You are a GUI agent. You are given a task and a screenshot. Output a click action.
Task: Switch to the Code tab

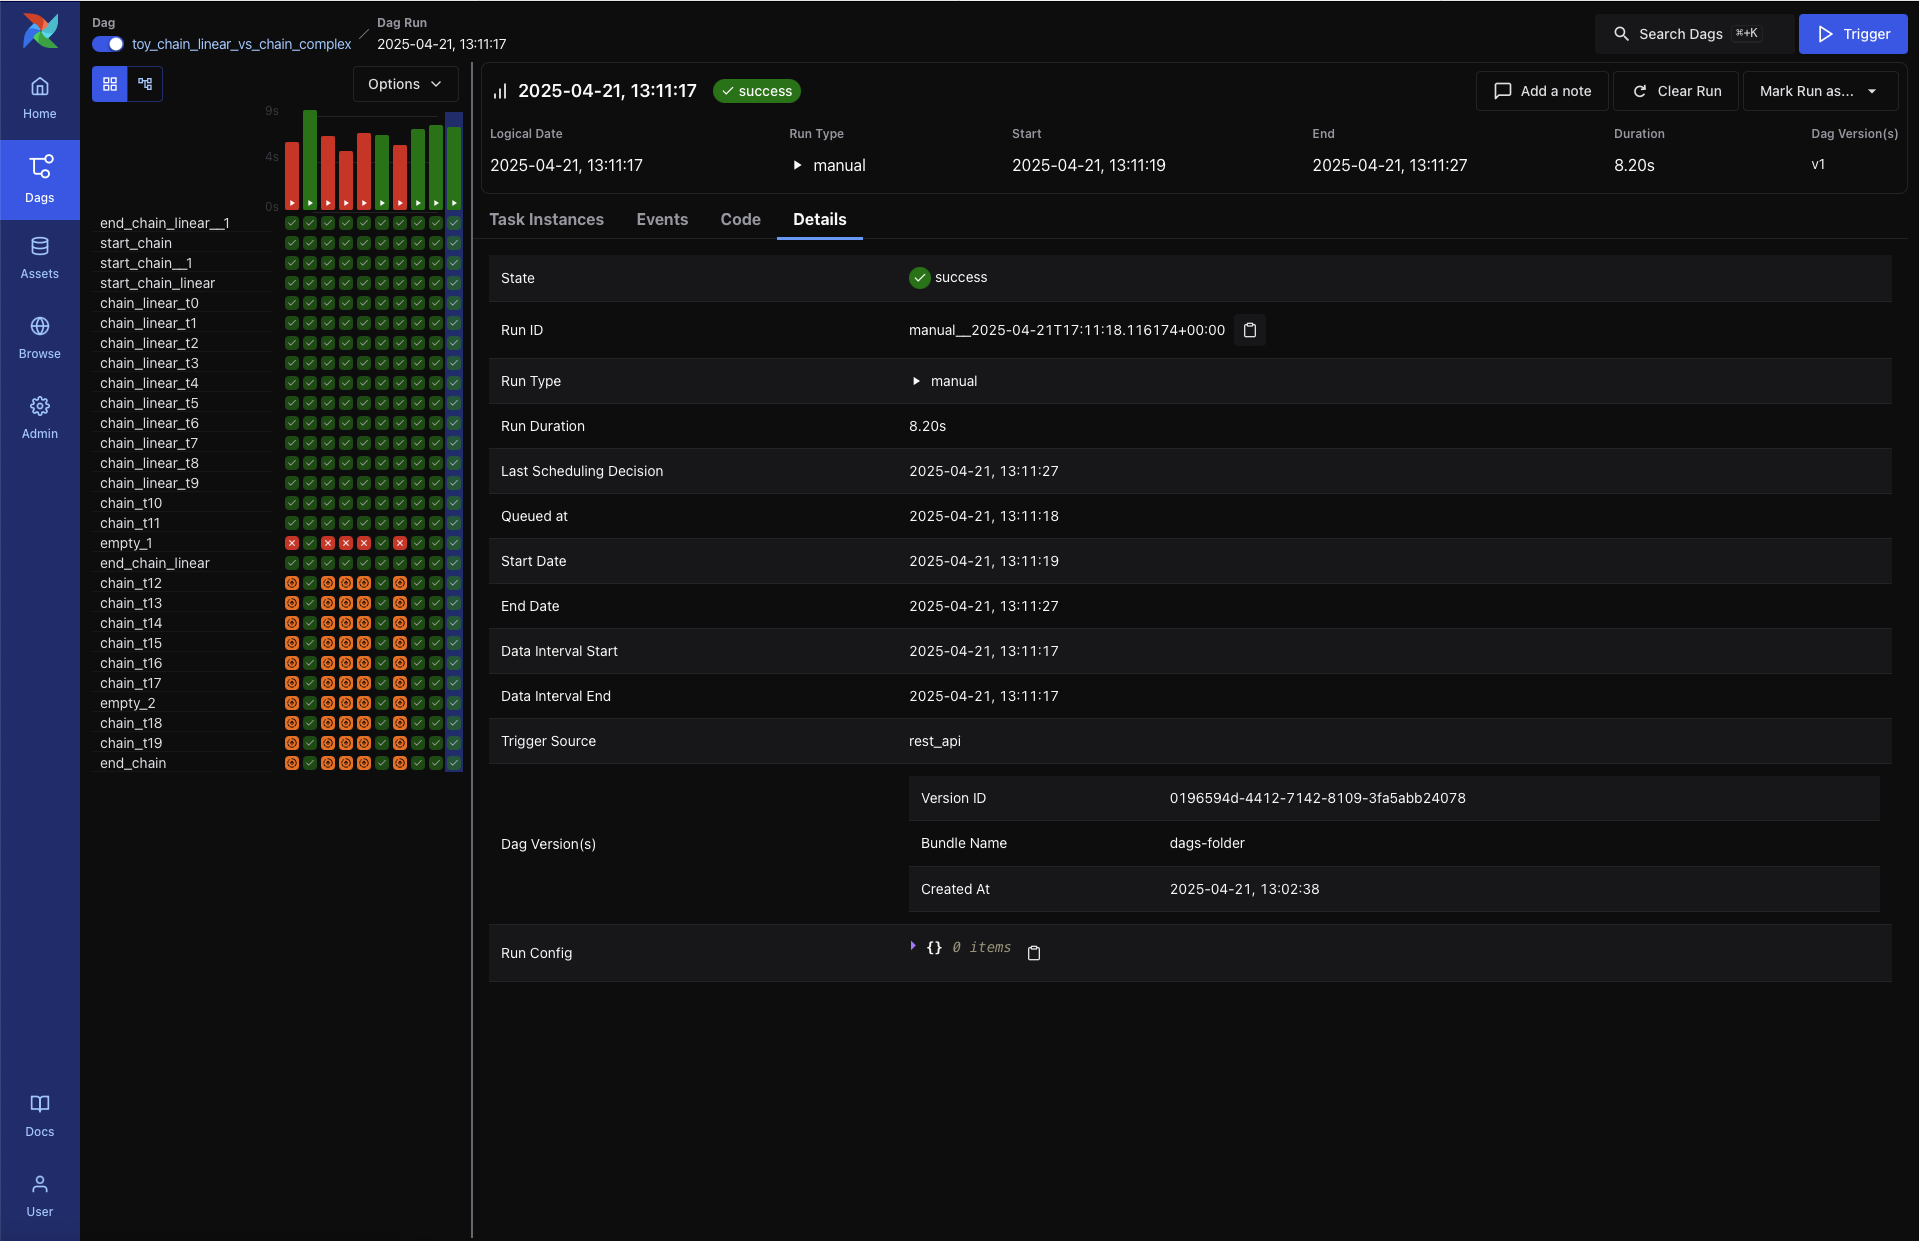click(740, 219)
